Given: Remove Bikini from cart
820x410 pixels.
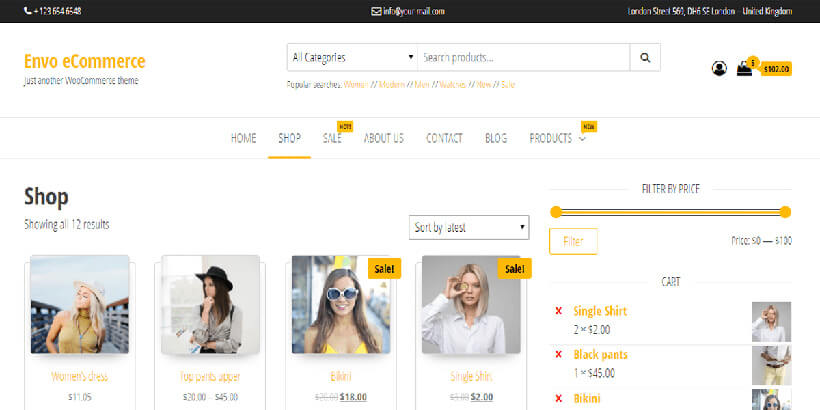Looking at the screenshot, I should 558,398.
